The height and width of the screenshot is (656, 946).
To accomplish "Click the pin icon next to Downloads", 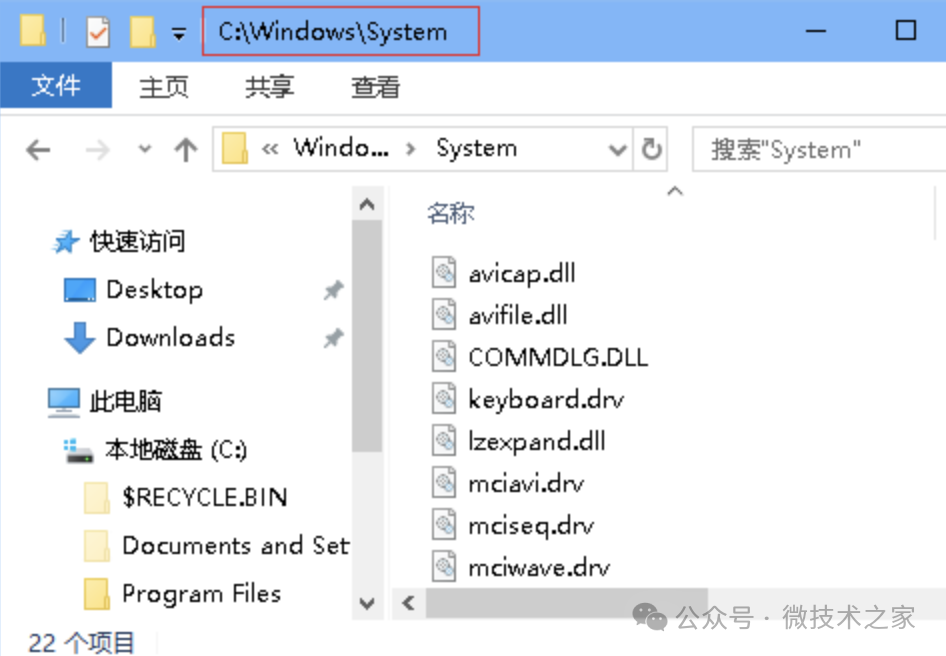I will pyautogui.click(x=333, y=337).
